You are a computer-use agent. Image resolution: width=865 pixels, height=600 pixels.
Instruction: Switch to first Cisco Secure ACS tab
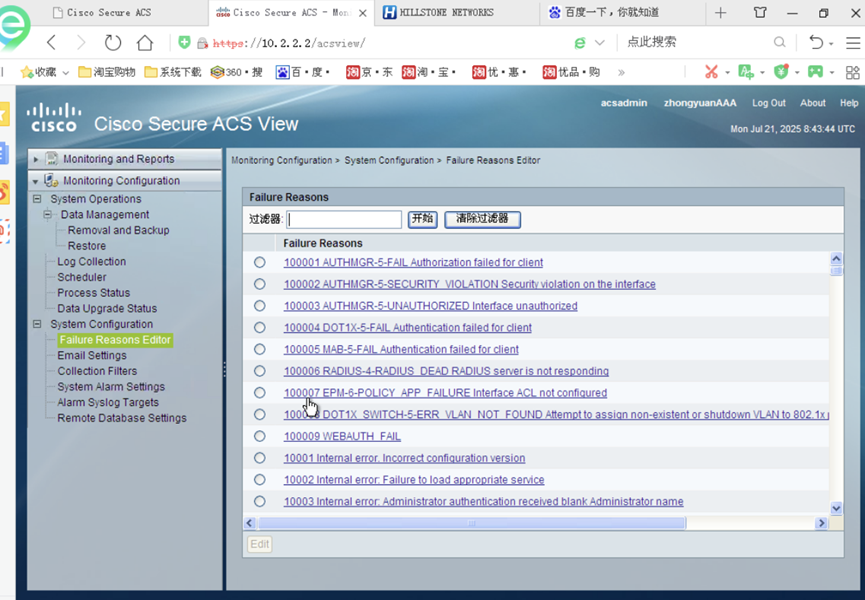(103, 12)
